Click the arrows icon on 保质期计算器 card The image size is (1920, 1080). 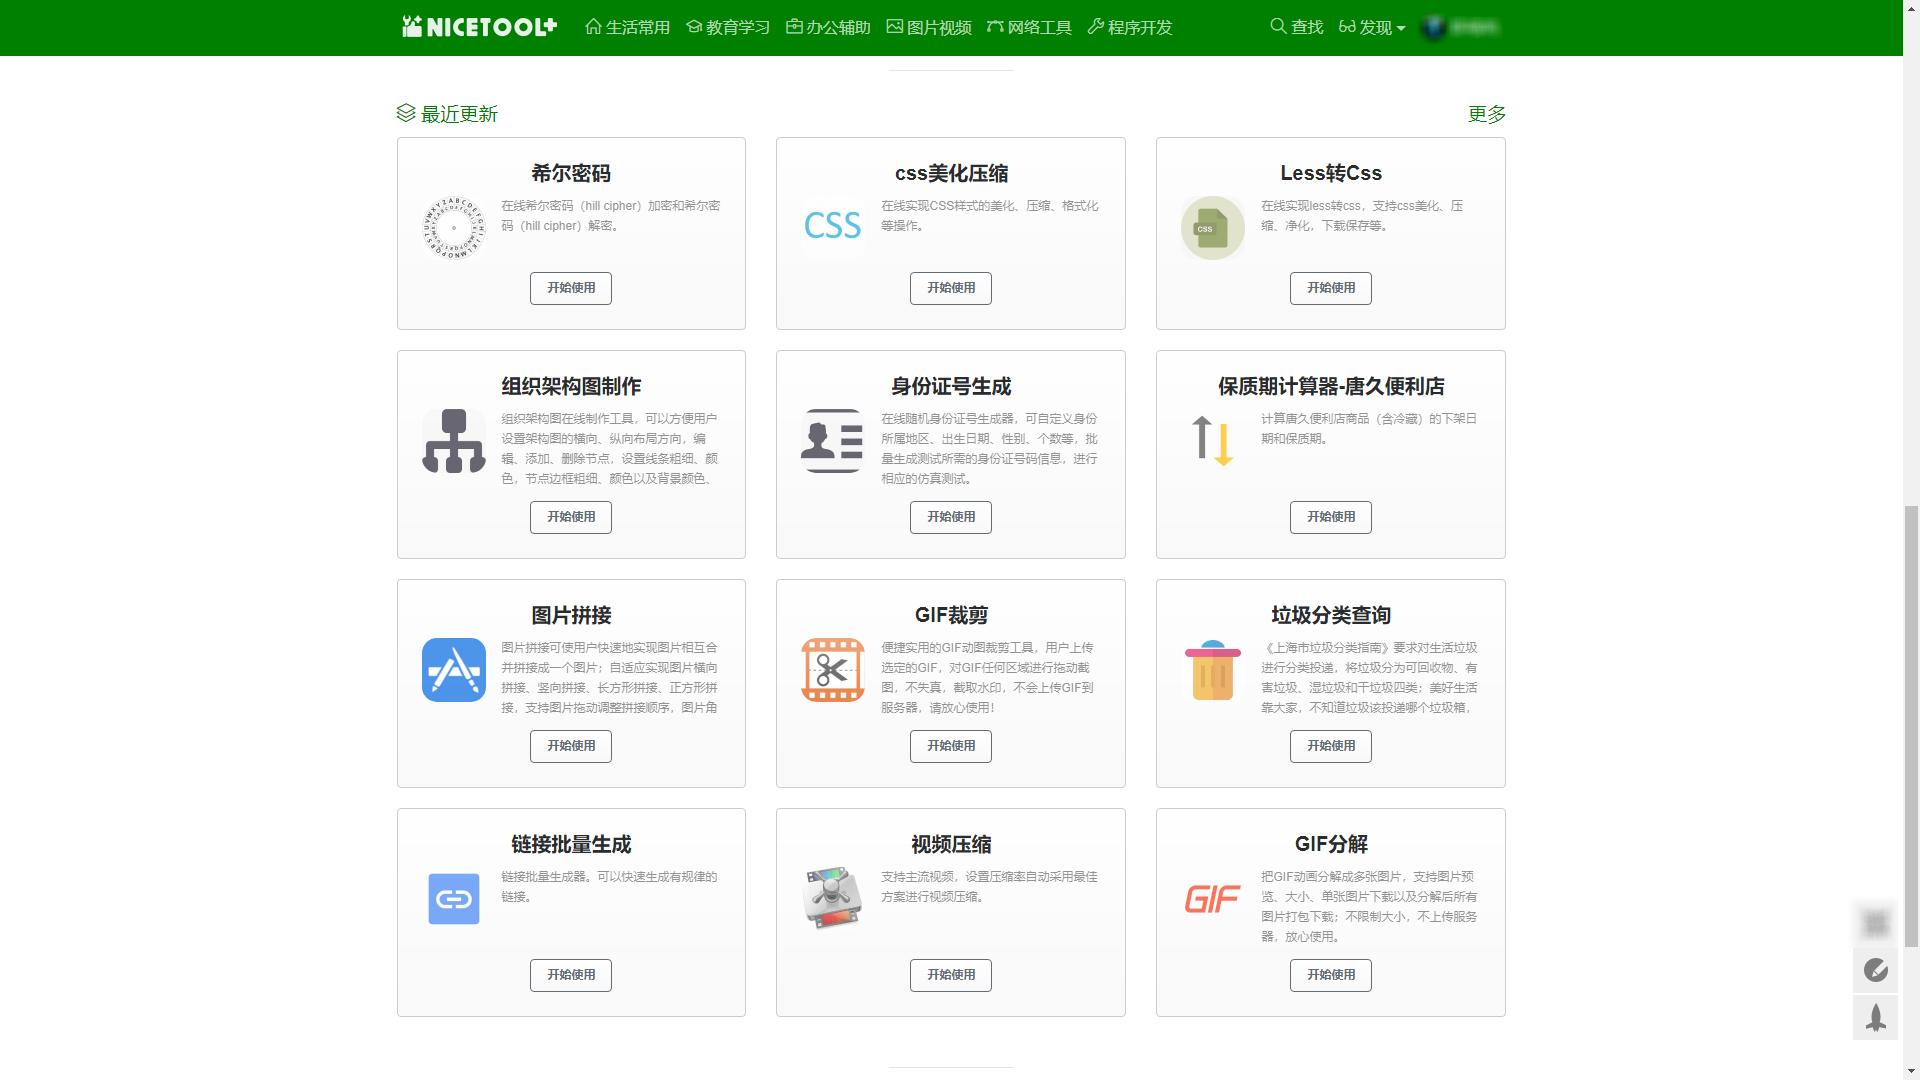pos(1211,440)
